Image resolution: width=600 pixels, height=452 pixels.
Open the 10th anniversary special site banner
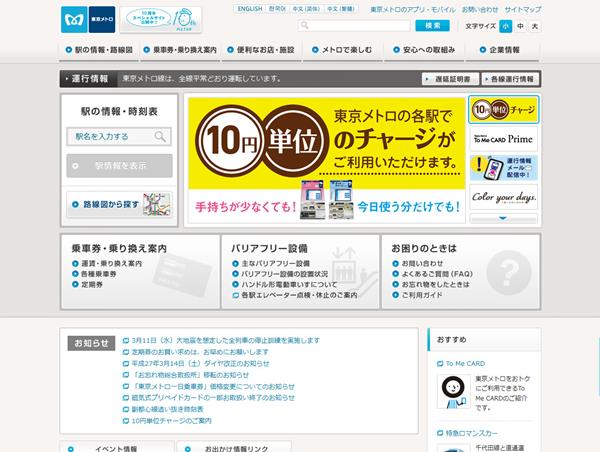[161, 20]
